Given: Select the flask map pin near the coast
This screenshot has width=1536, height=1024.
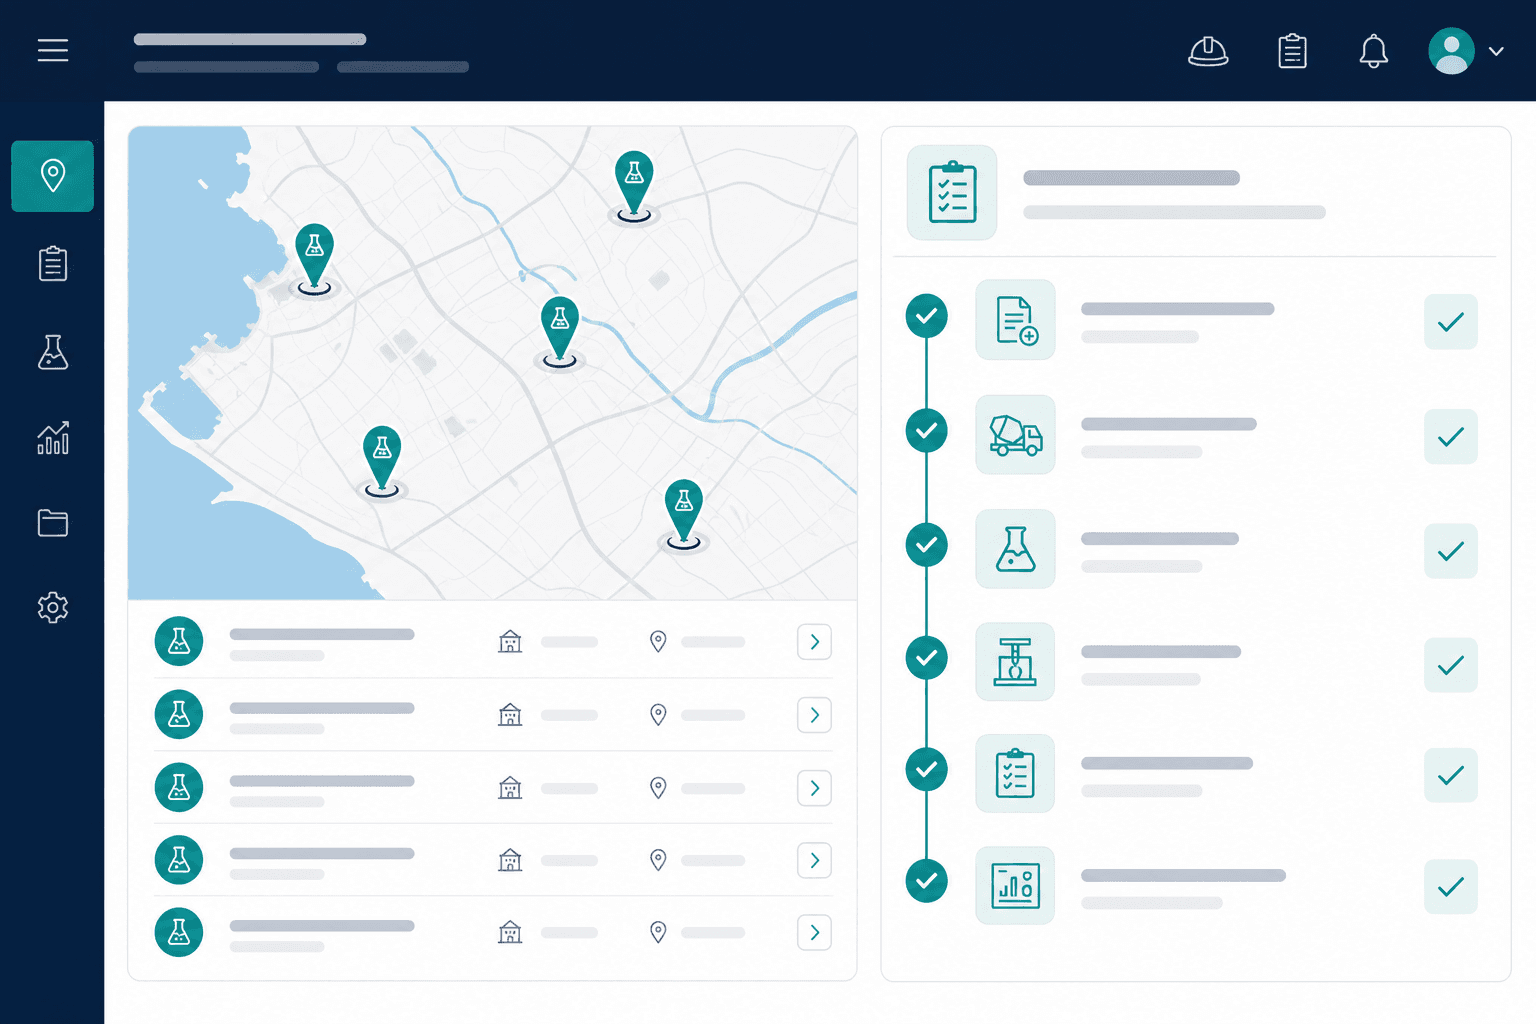Looking at the screenshot, I should click(x=314, y=256).
